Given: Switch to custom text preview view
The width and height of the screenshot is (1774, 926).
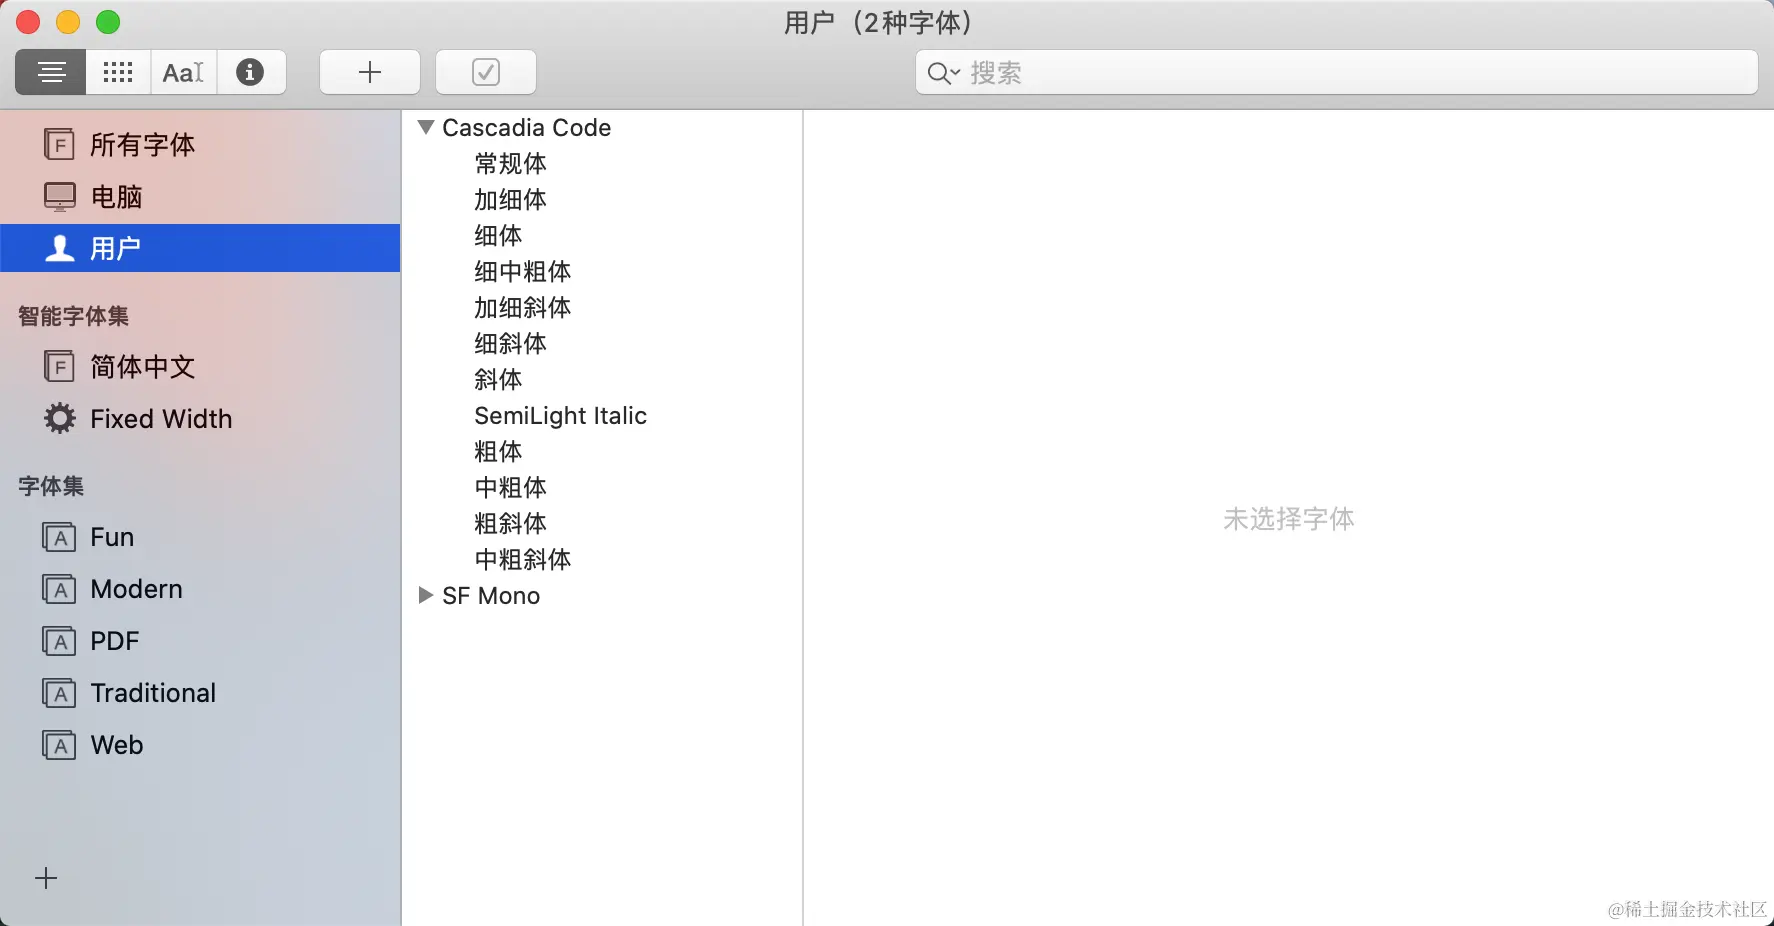Looking at the screenshot, I should (x=184, y=72).
